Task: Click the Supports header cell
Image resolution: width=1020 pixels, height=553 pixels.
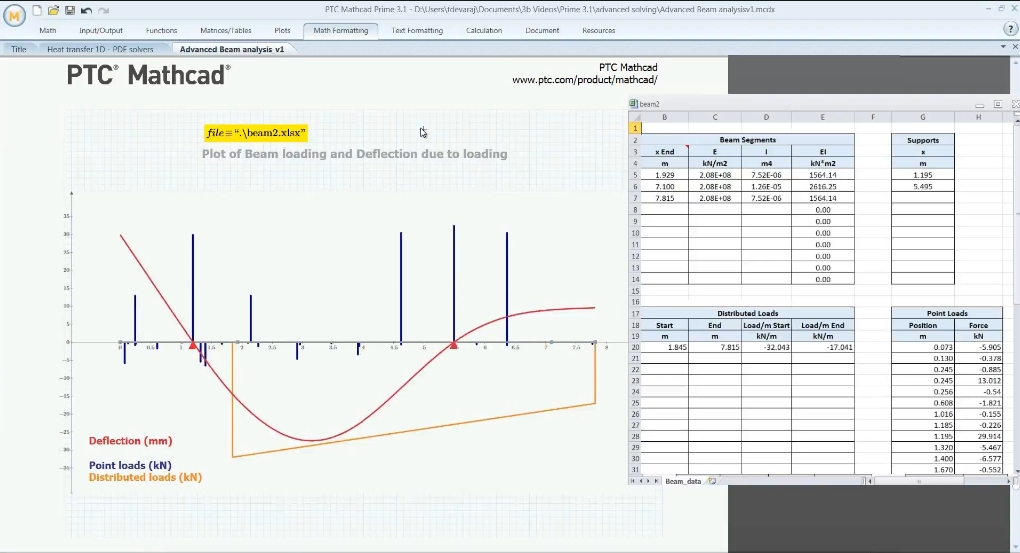Action: tap(922, 140)
